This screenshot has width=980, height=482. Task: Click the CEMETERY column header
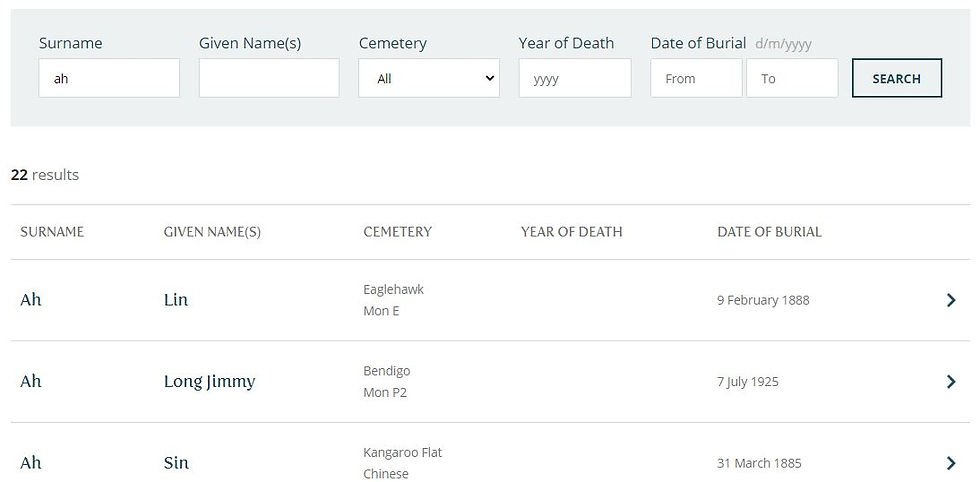[398, 232]
